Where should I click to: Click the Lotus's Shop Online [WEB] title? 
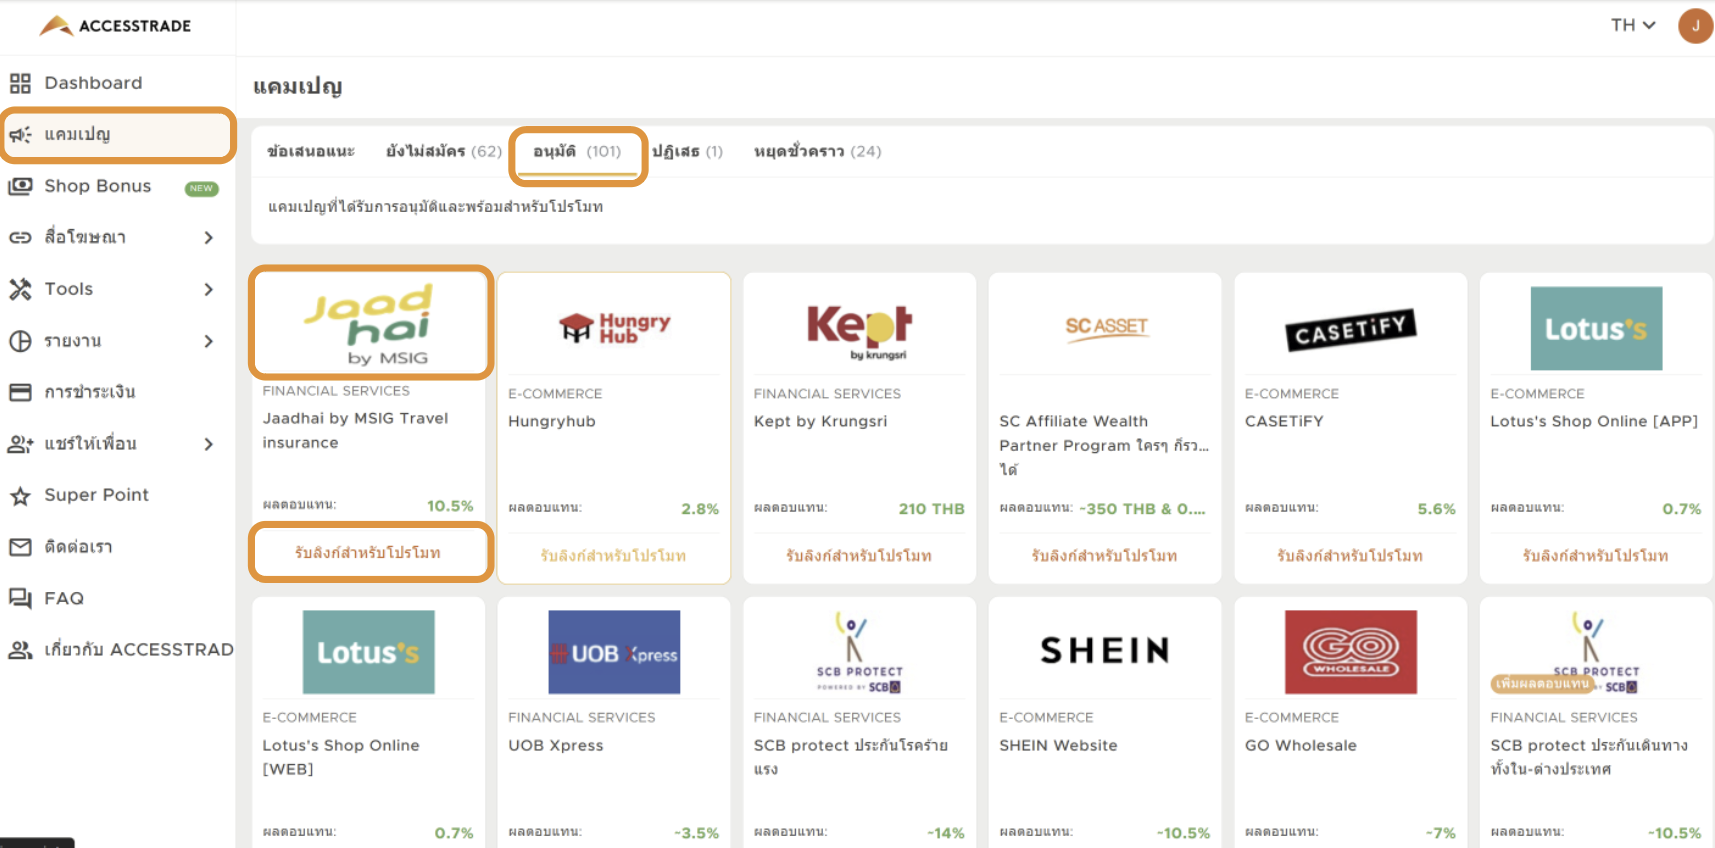click(x=341, y=757)
